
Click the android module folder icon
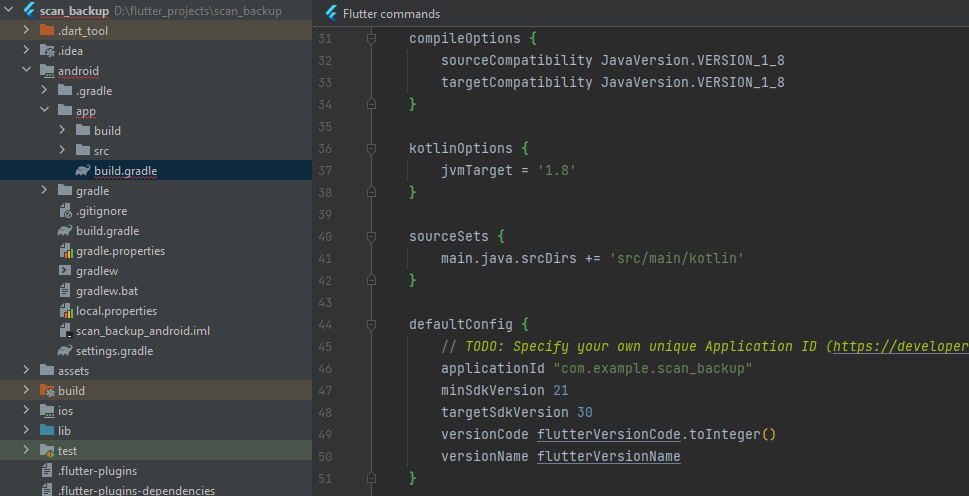click(47, 70)
